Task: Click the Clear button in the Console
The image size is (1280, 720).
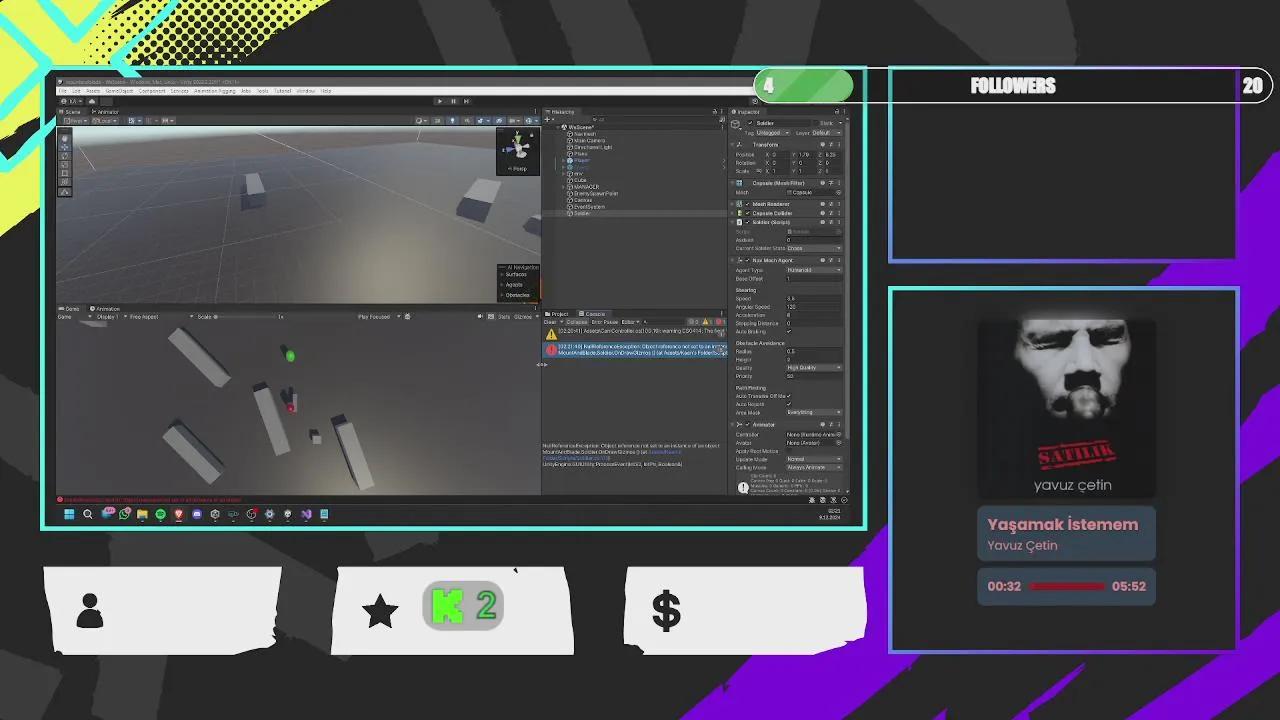Action: [x=549, y=322]
